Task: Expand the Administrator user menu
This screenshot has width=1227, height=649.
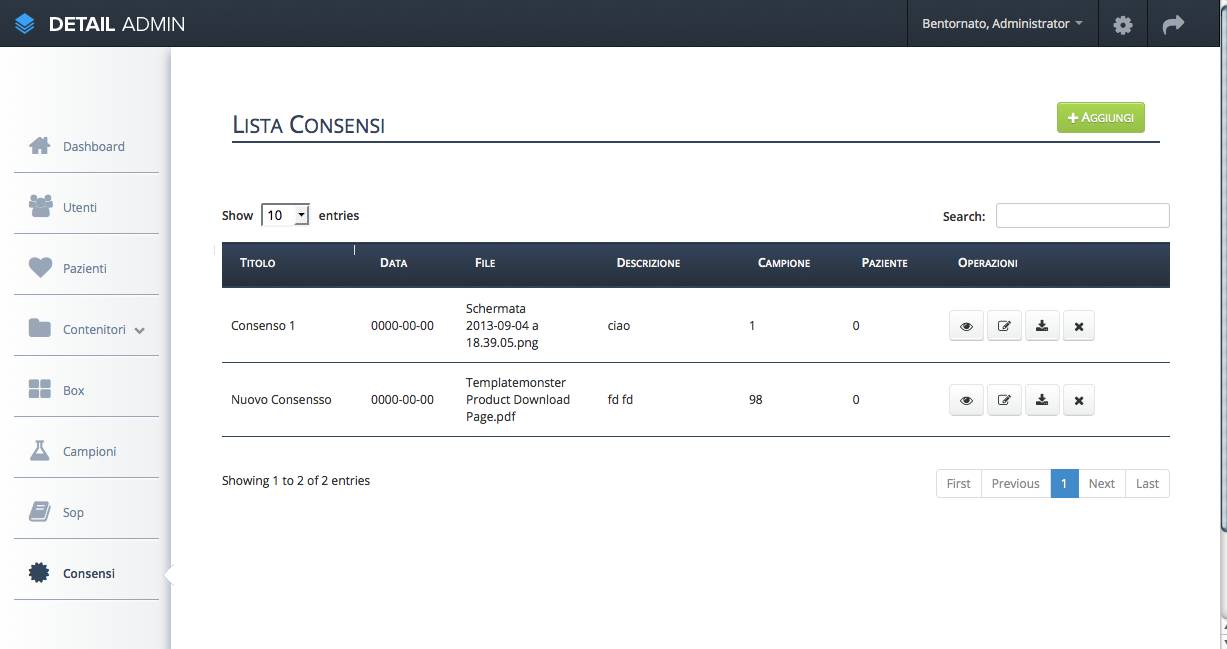Action: coord(1002,24)
